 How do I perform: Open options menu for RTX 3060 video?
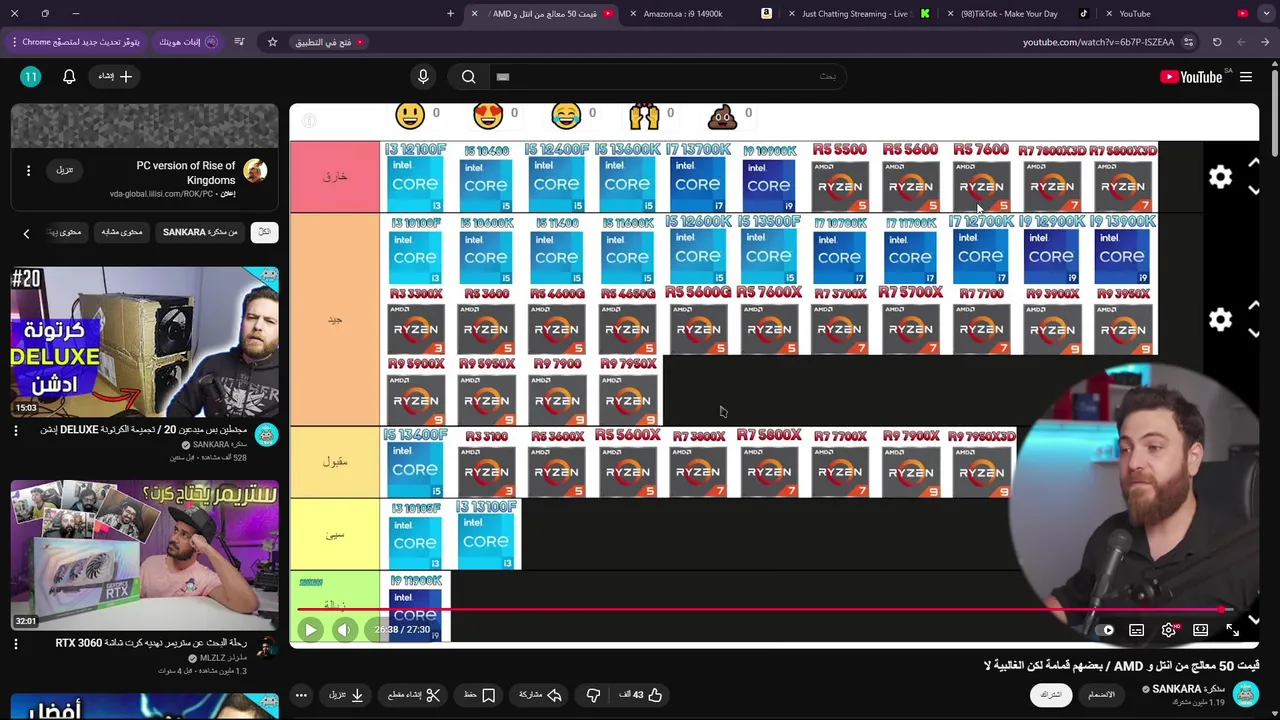coord(15,644)
